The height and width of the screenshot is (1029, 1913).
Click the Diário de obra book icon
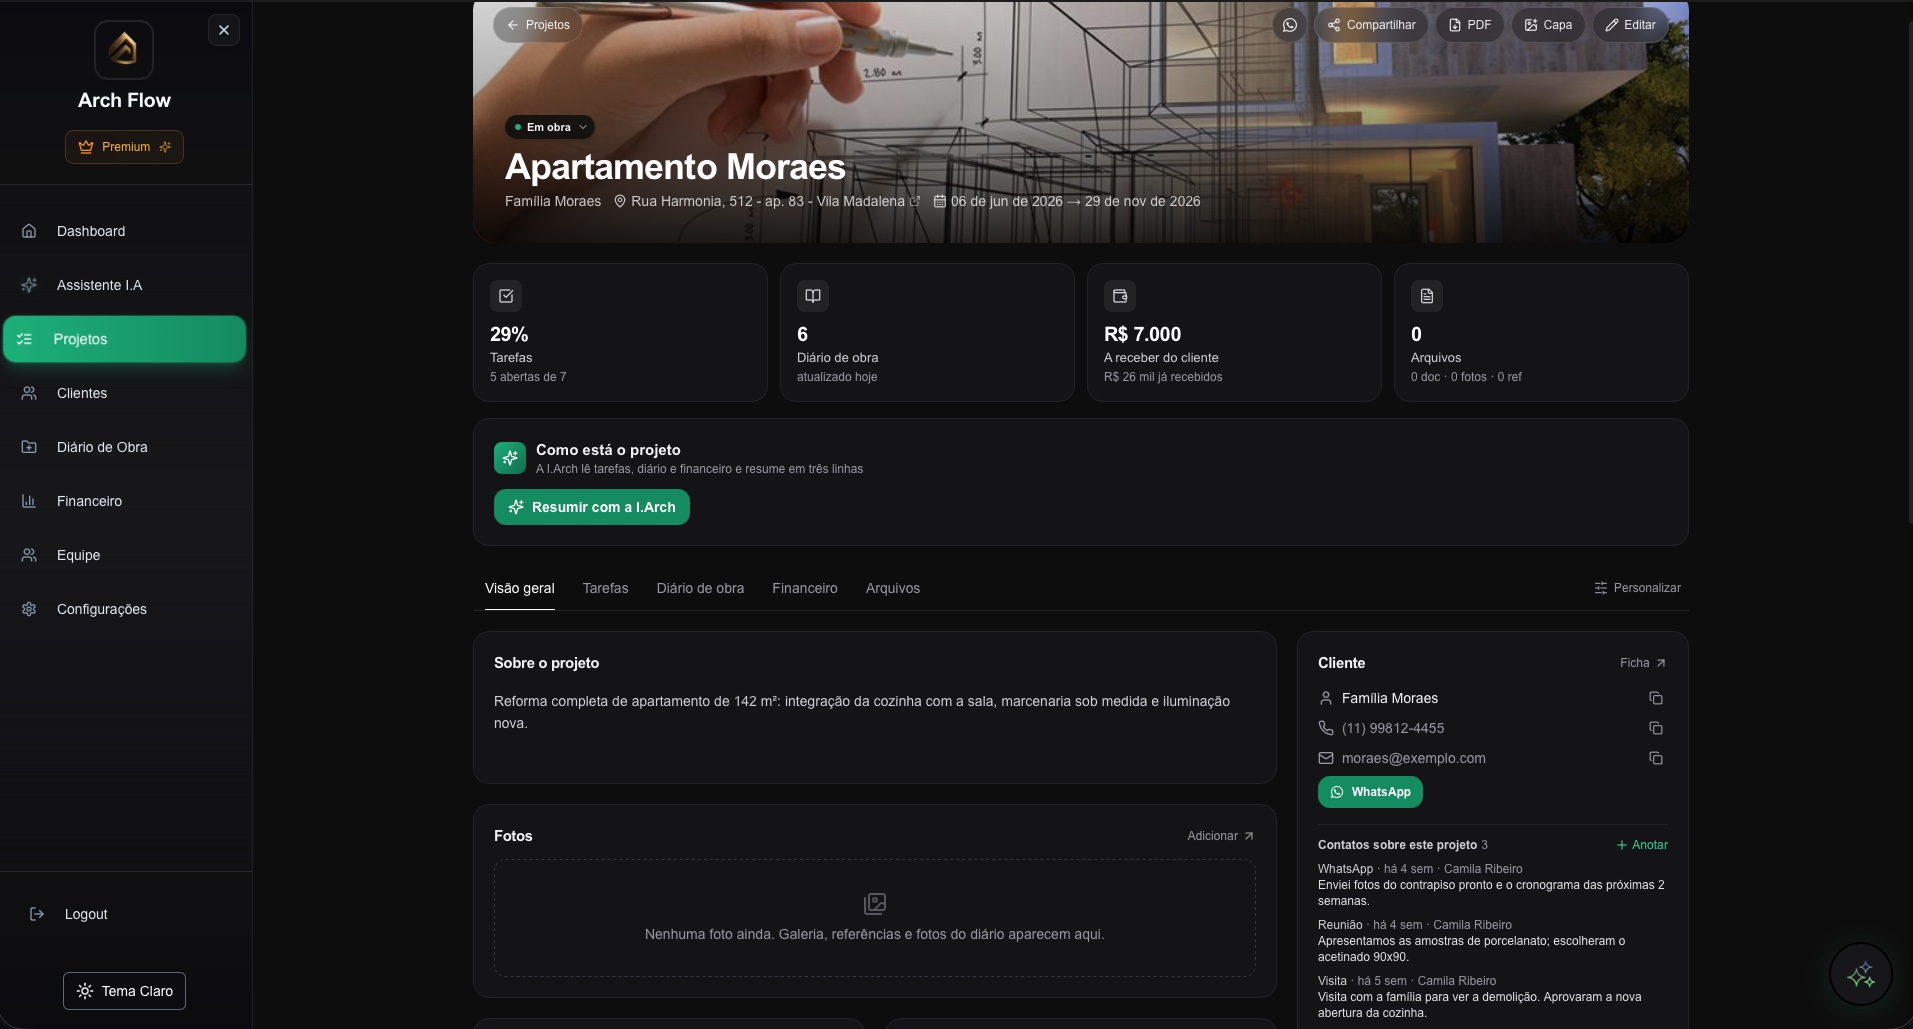click(x=813, y=296)
